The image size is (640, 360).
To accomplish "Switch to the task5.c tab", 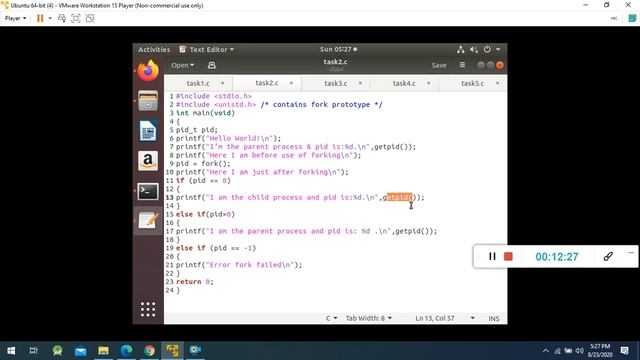I will 472,83.
